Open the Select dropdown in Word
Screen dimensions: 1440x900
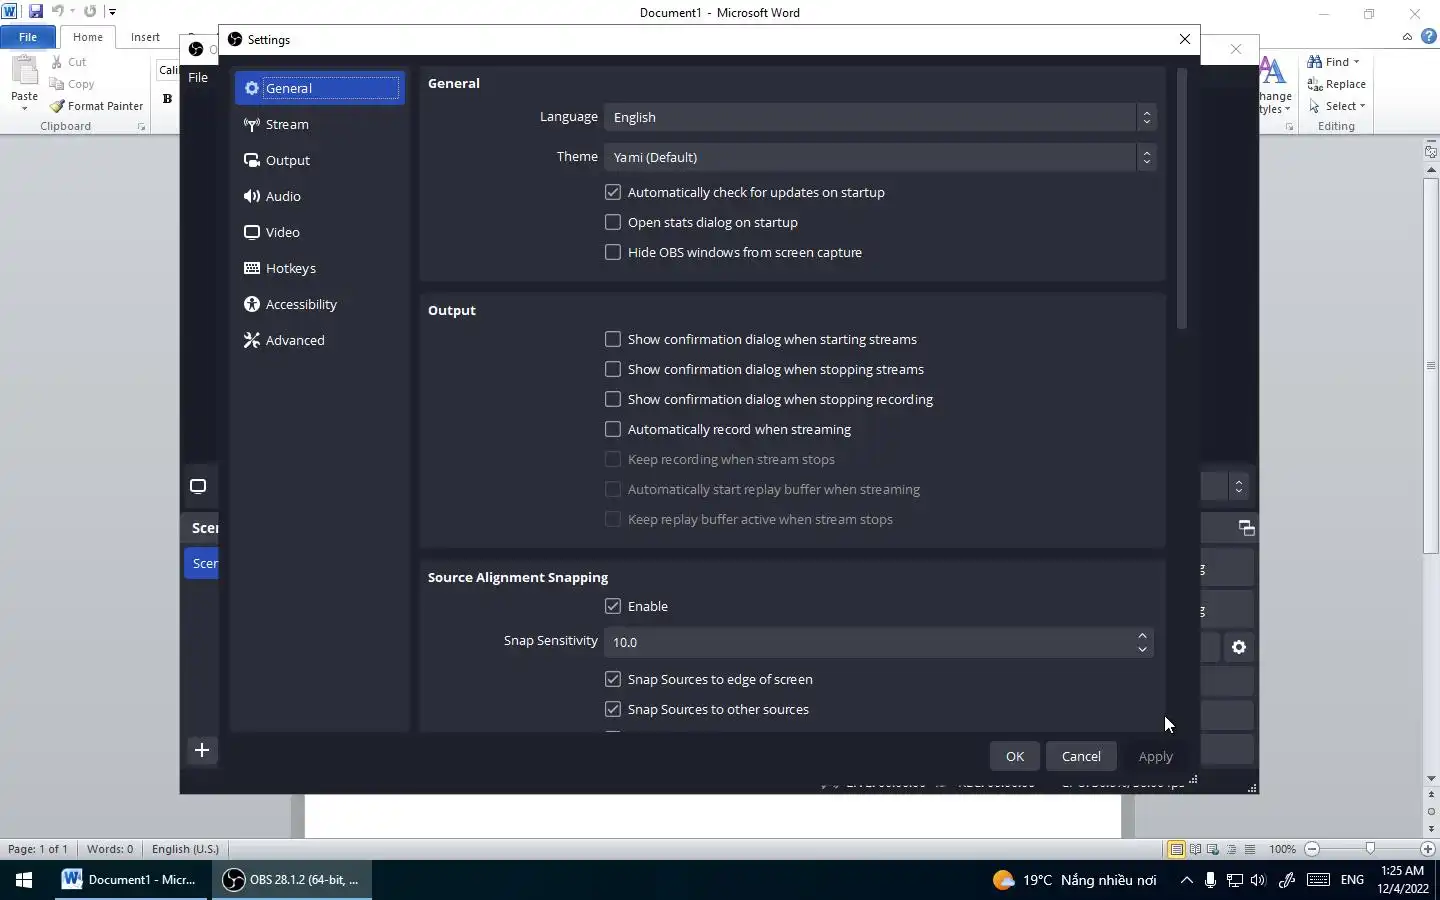coord(1336,106)
